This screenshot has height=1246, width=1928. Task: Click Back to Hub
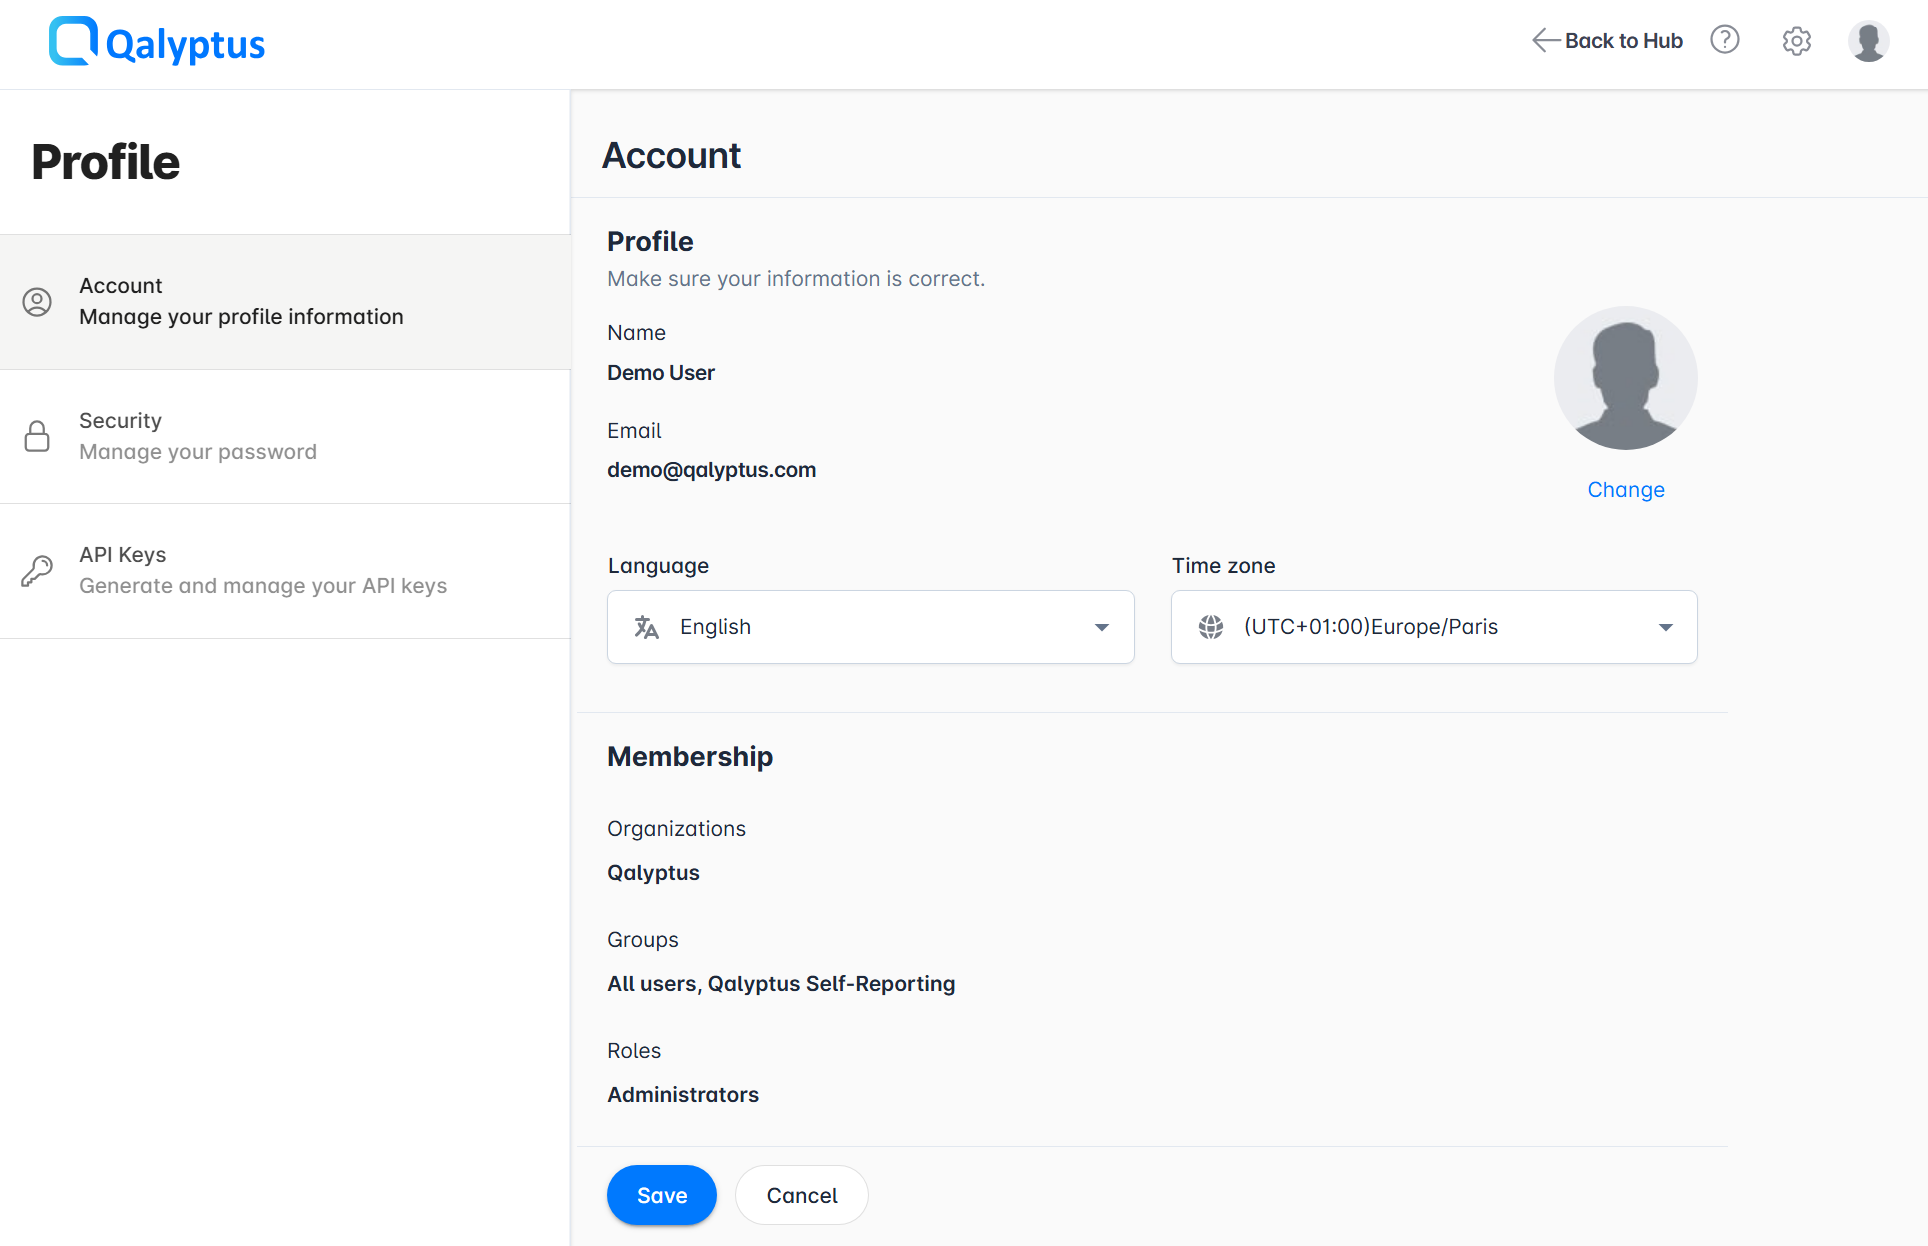tap(1624, 40)
